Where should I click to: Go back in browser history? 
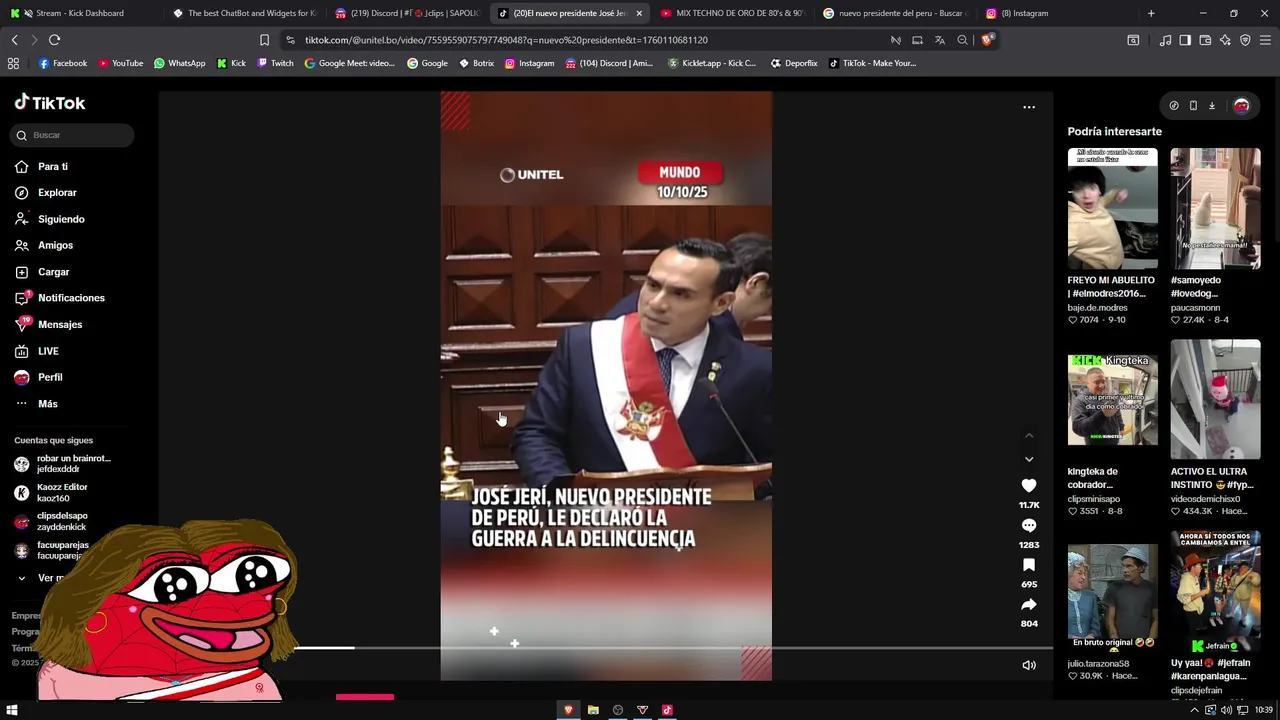point(14,40)
